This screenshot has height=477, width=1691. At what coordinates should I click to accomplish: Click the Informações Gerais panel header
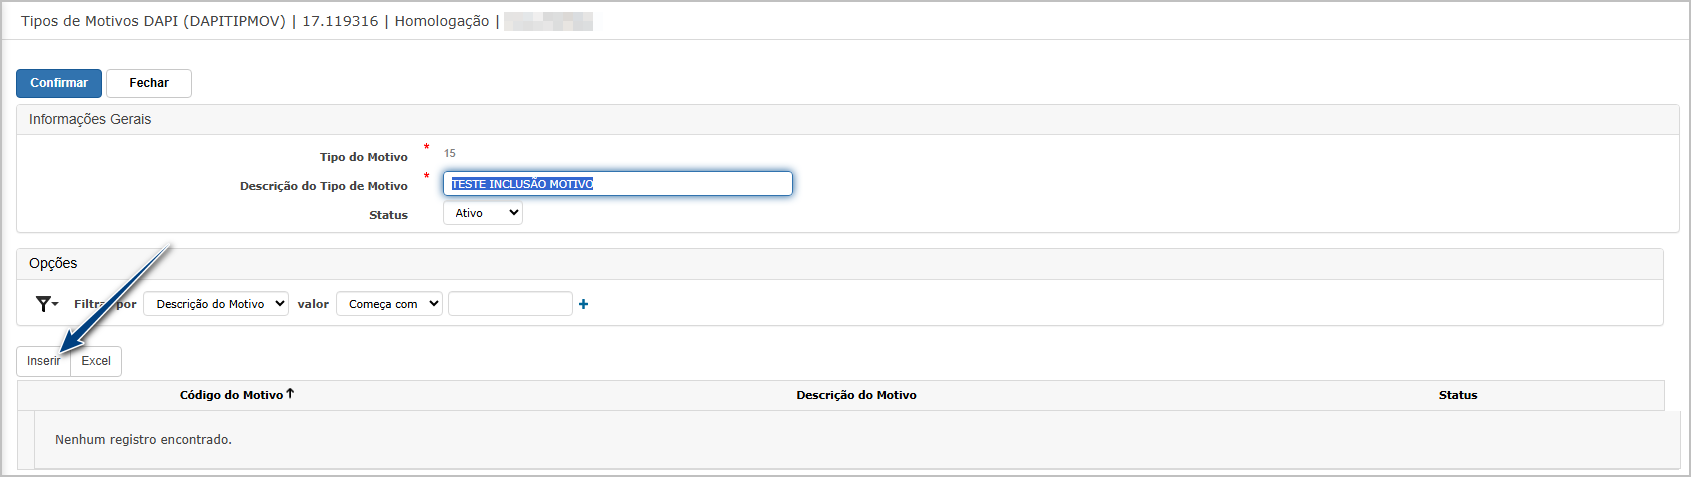point(90,119)
